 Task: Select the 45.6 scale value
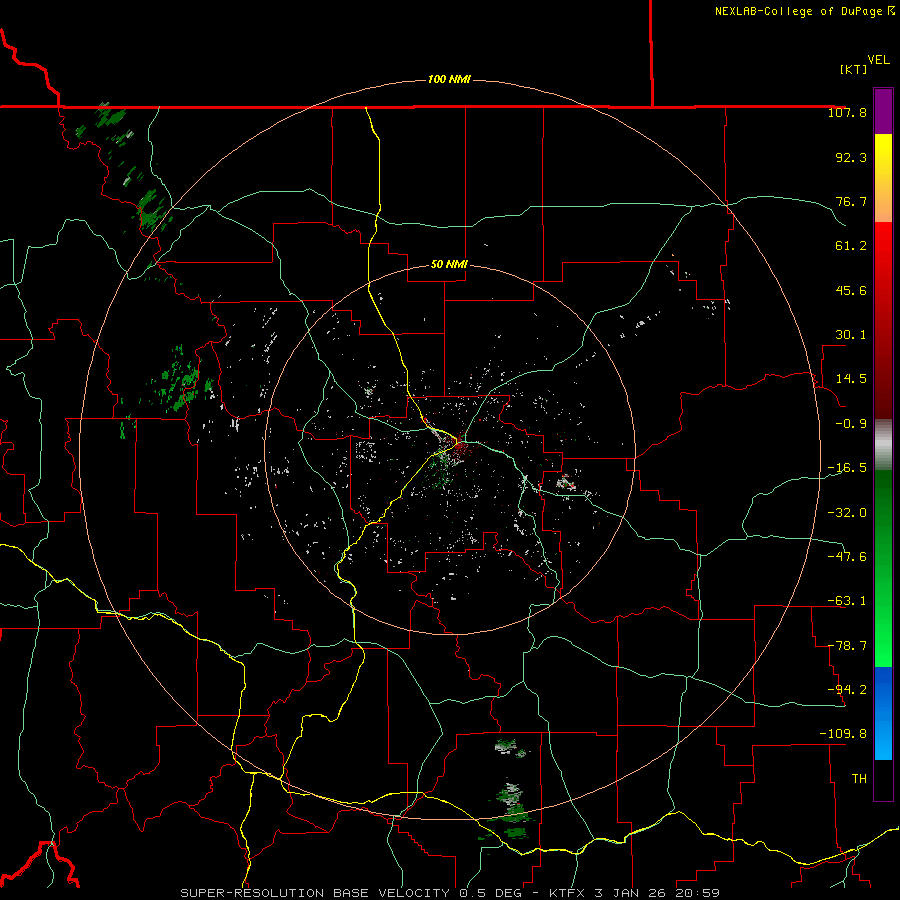(x=851, y=290)
